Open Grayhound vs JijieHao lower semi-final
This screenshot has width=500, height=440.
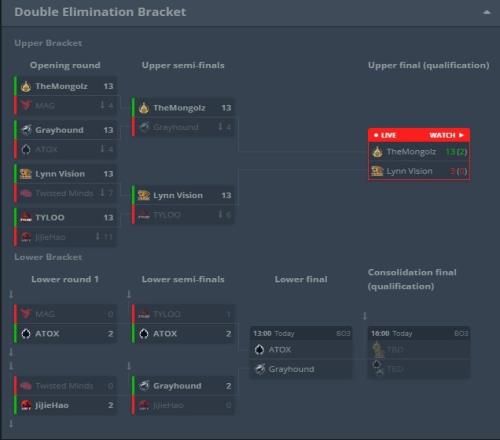click(183, 395)
